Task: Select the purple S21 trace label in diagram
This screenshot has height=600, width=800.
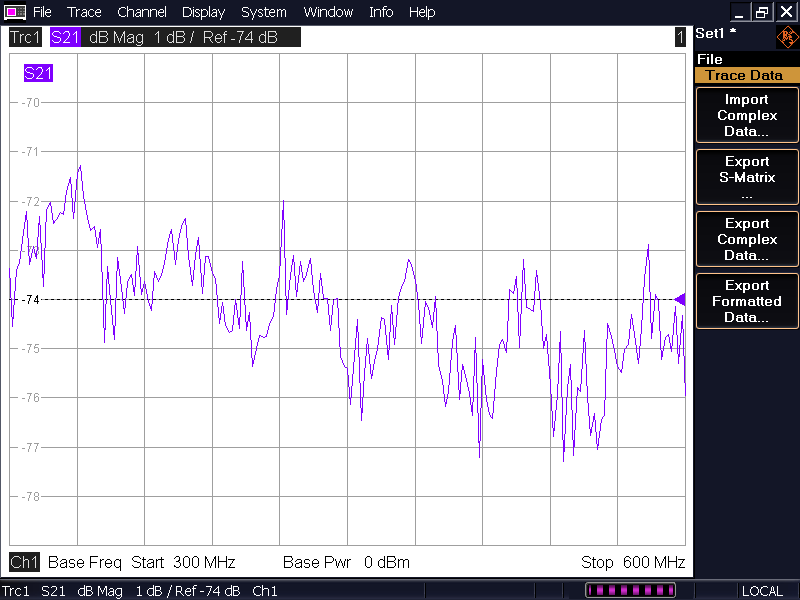Action: tap(38, 73)
